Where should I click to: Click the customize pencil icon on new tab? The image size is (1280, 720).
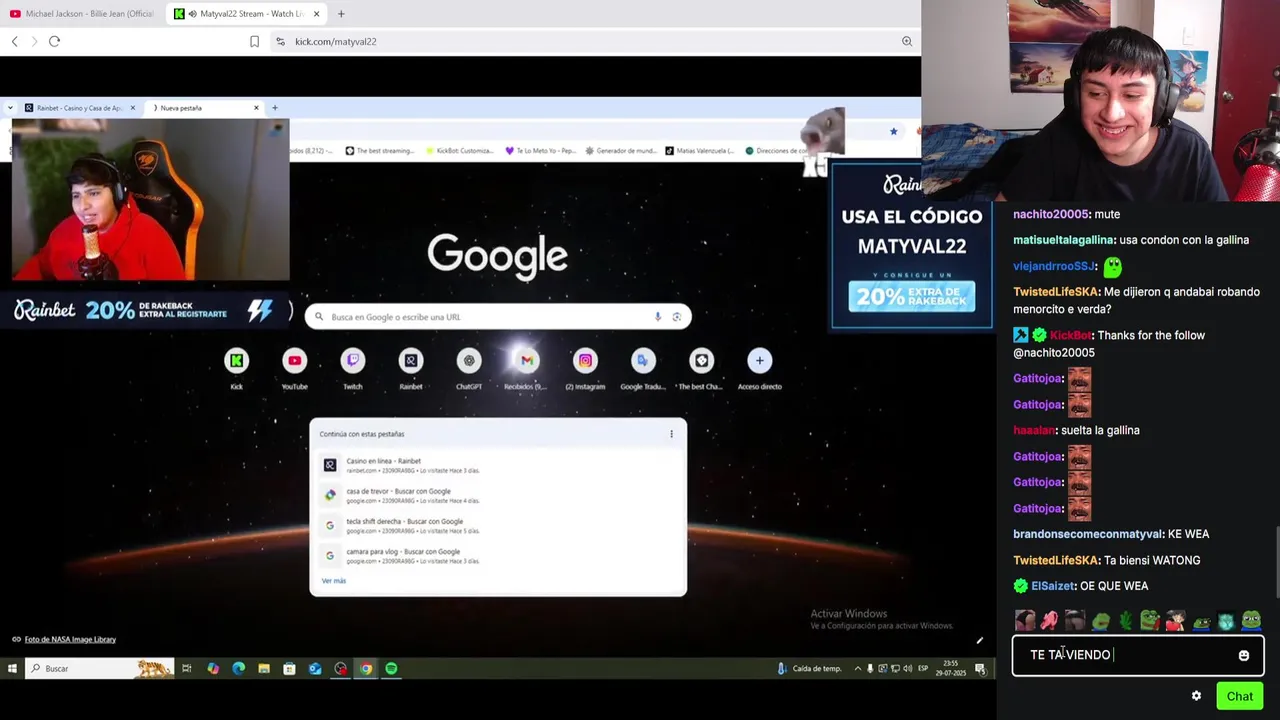tap(980, 641)
